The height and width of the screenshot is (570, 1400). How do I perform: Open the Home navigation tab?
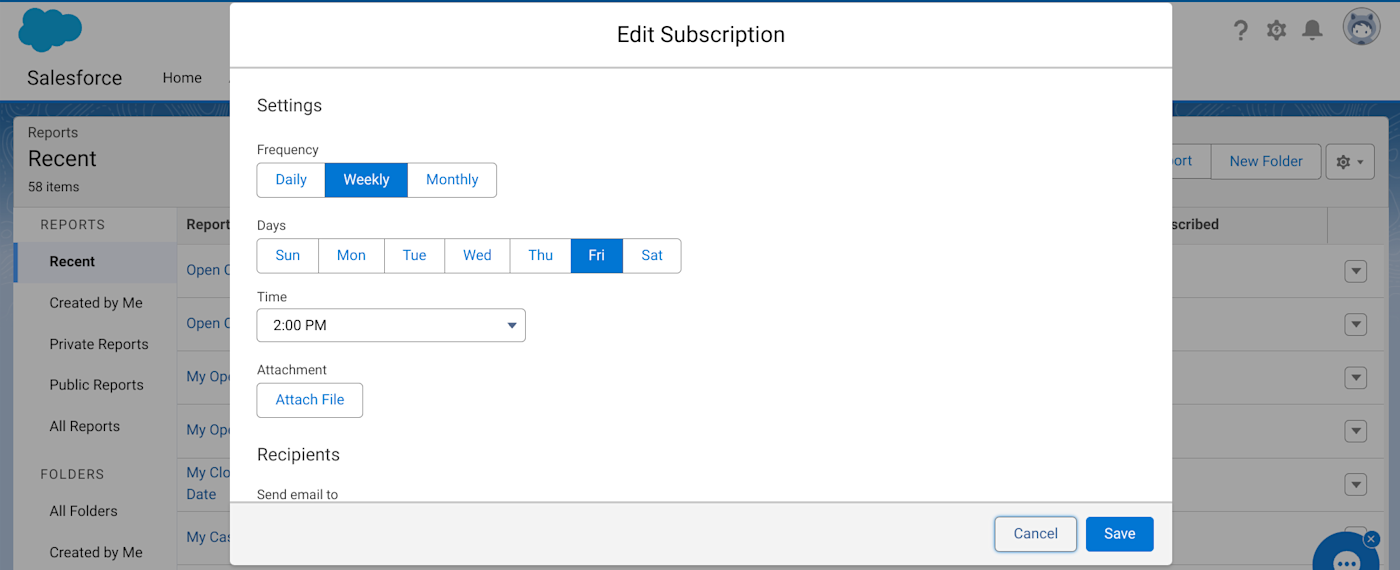[x=182, y=78]
